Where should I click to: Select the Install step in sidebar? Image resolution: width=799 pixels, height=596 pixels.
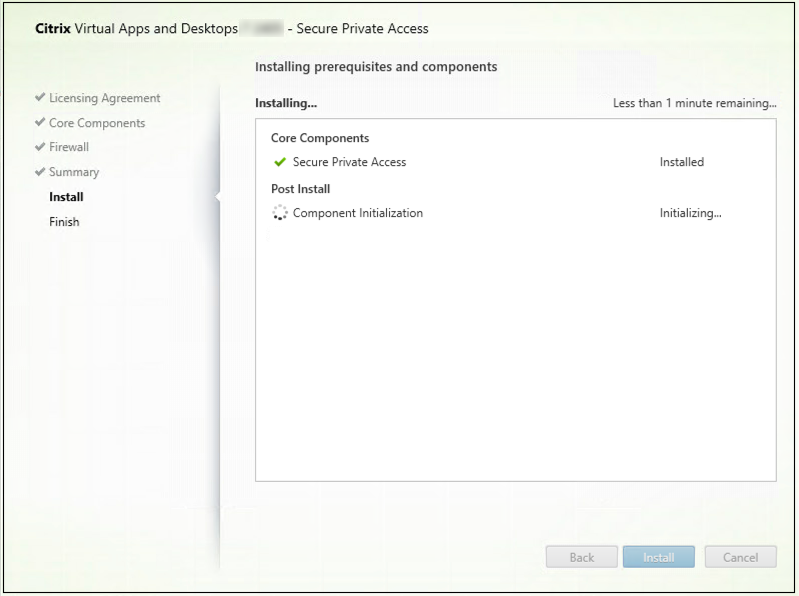(66, 197)
